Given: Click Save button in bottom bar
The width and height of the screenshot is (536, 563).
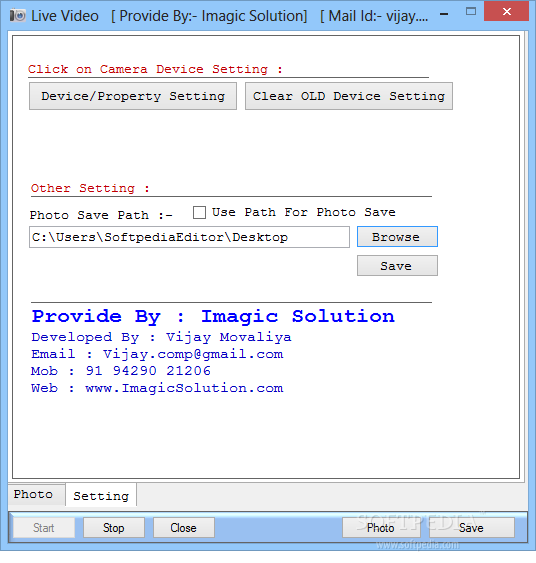Looking at the screenshot, I should tap(472, 528).
